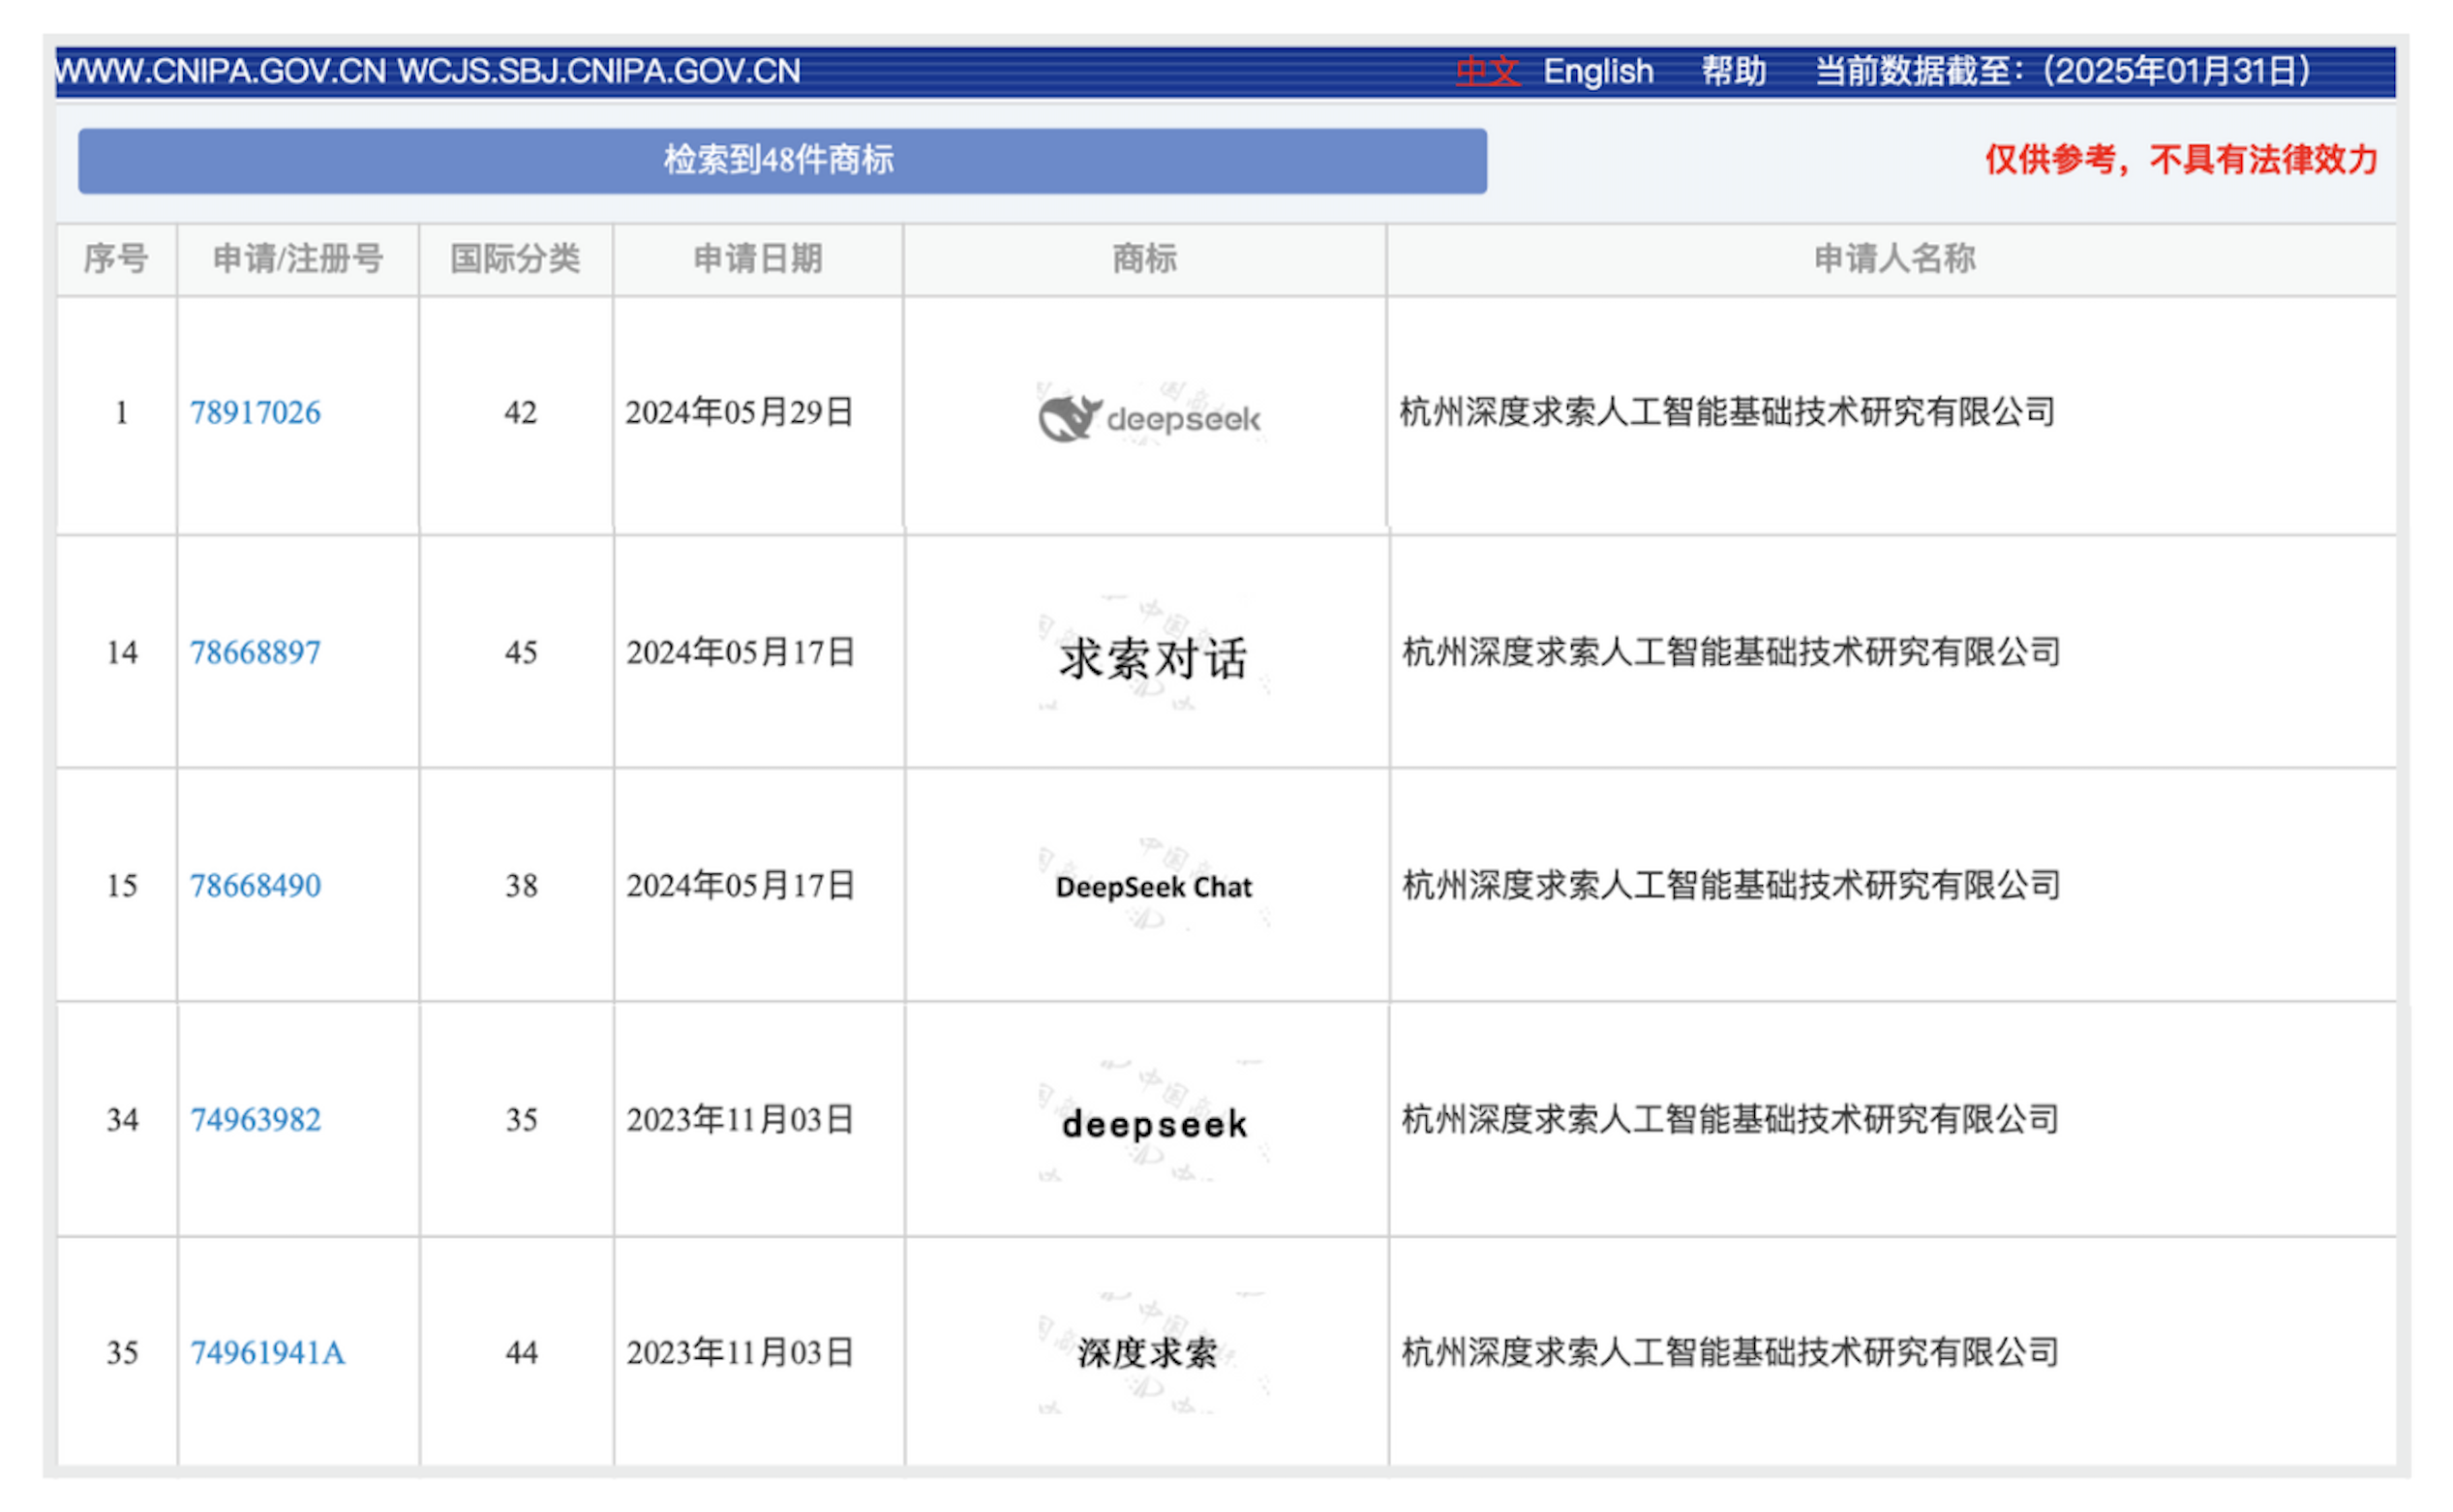Click applicant name in row 35

1730,1352
